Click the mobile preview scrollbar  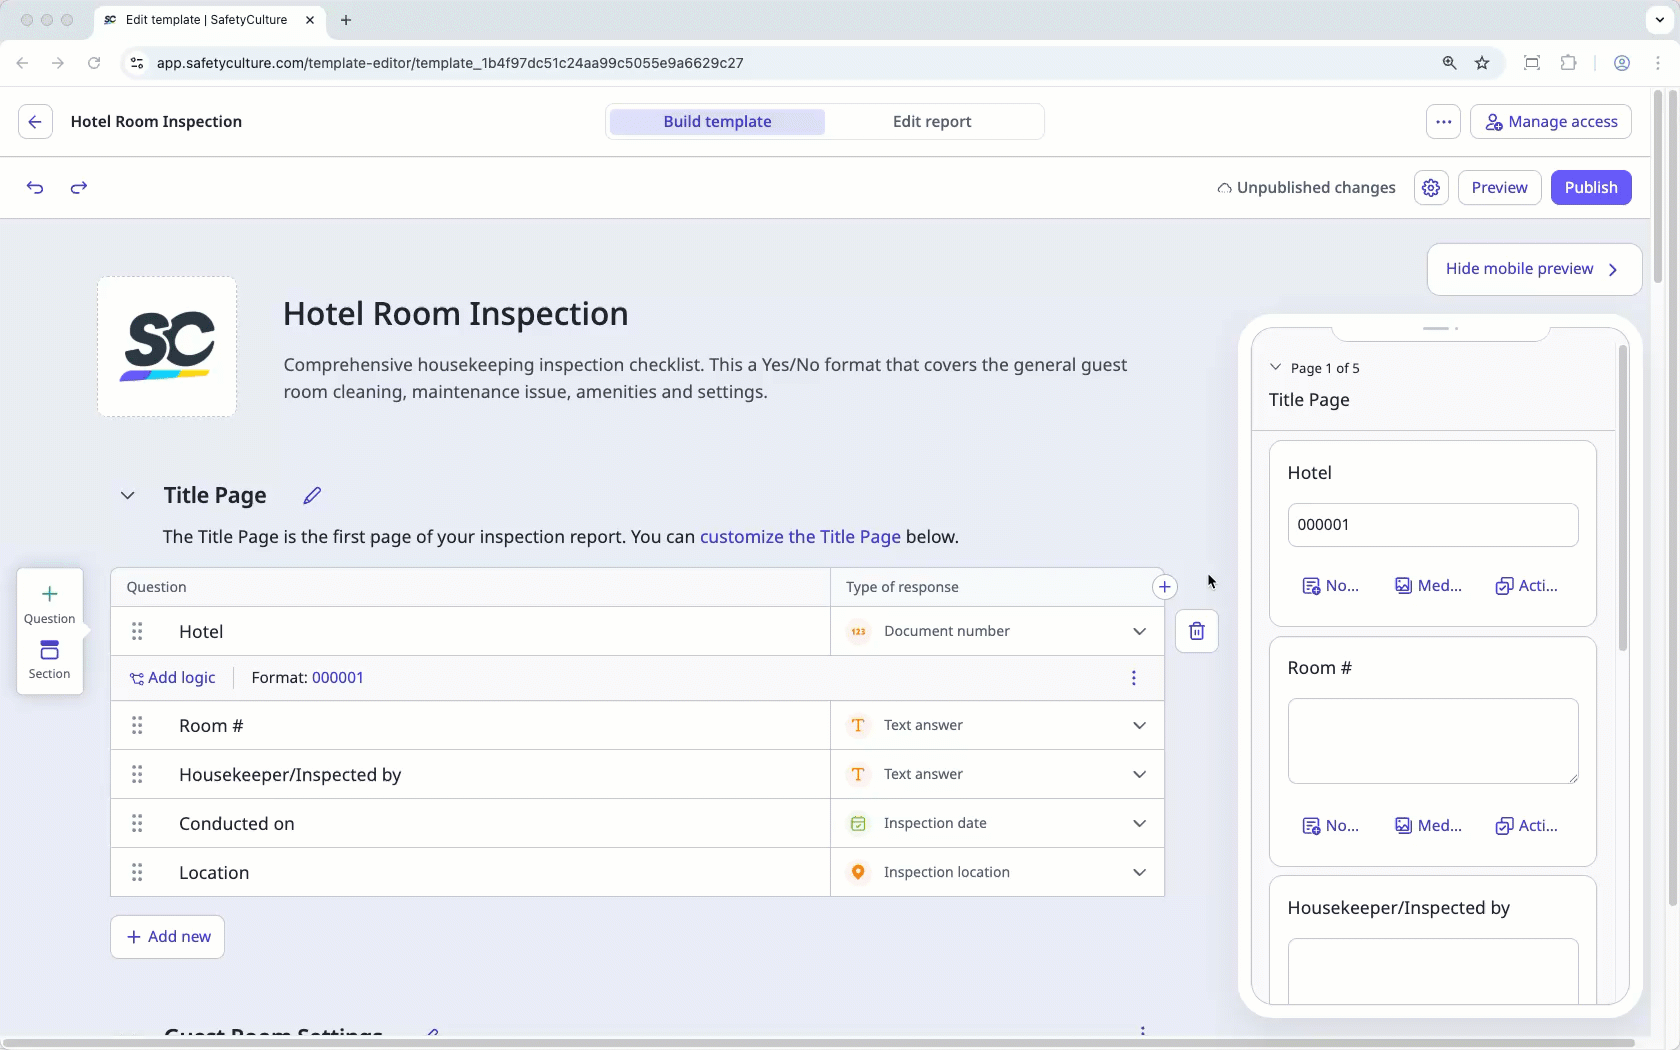point(1622,498)
